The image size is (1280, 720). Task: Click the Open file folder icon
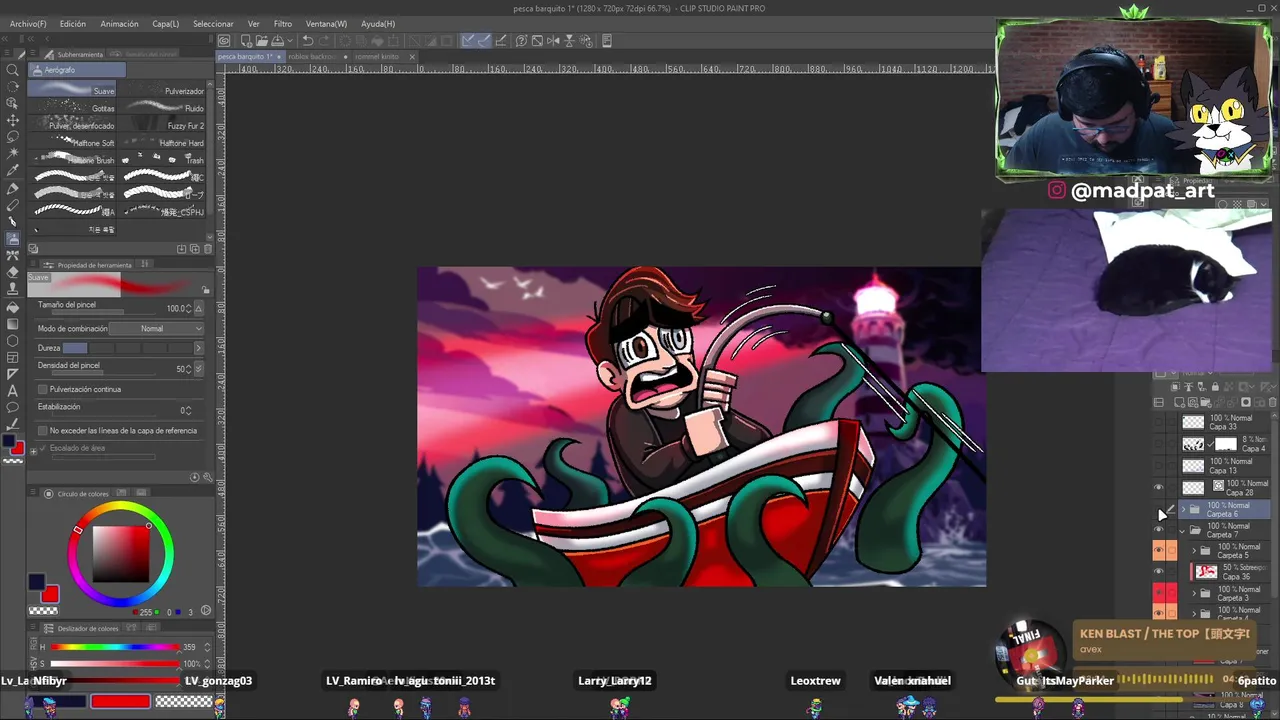coord(262,41)
